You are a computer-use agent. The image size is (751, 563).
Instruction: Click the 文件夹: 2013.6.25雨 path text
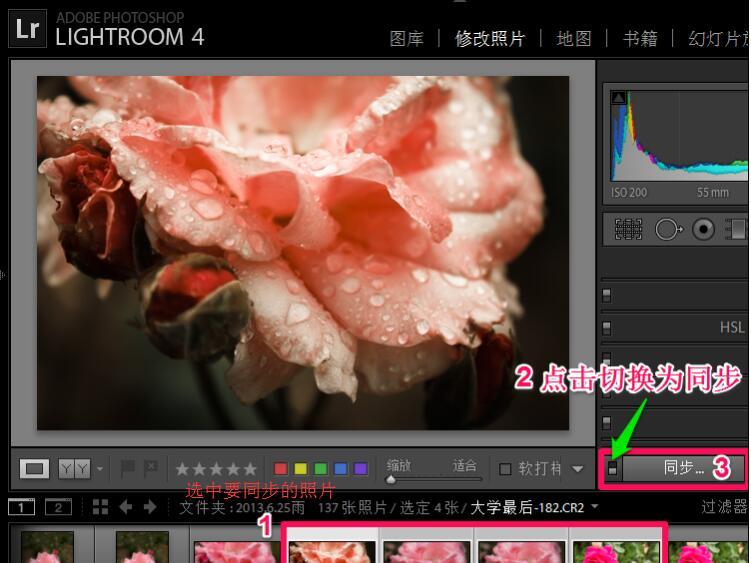coord(241,507)
